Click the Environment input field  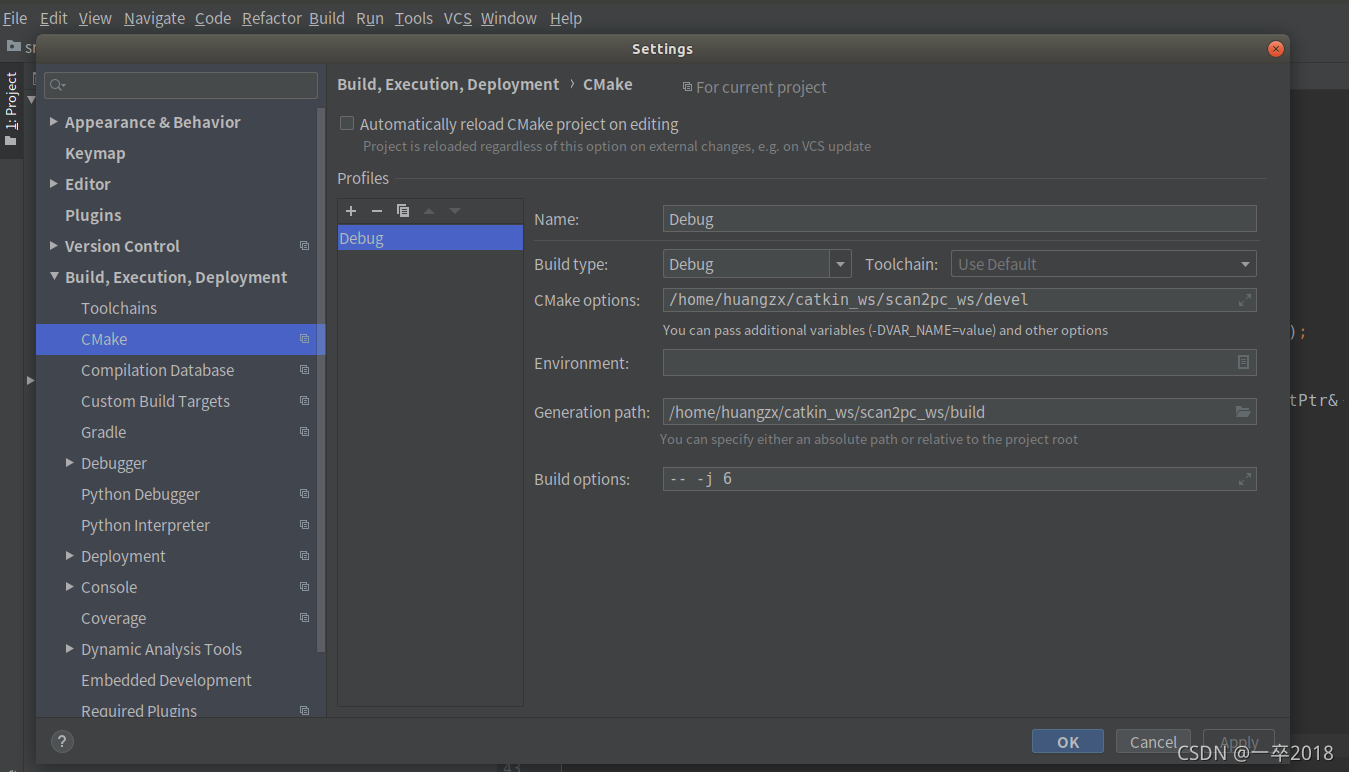959,362
